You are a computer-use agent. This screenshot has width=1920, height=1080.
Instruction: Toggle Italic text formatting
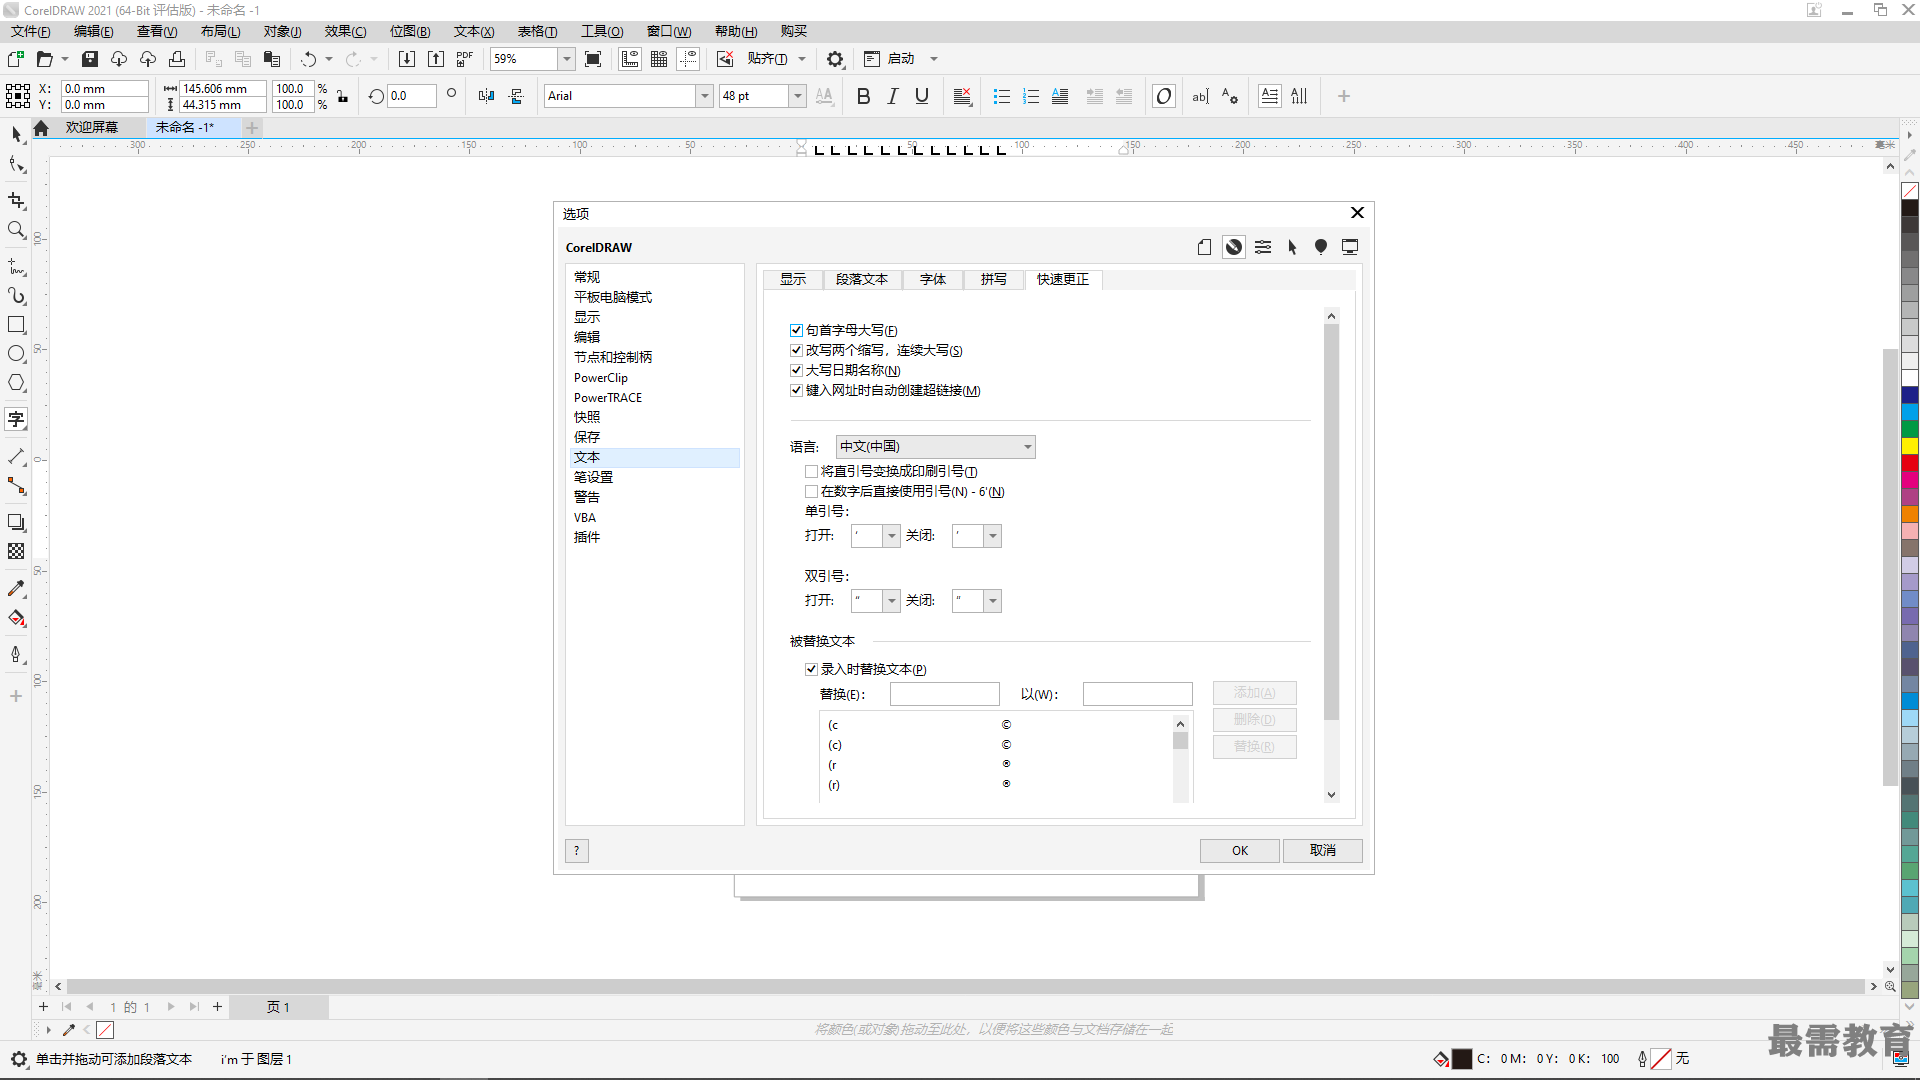893,96
